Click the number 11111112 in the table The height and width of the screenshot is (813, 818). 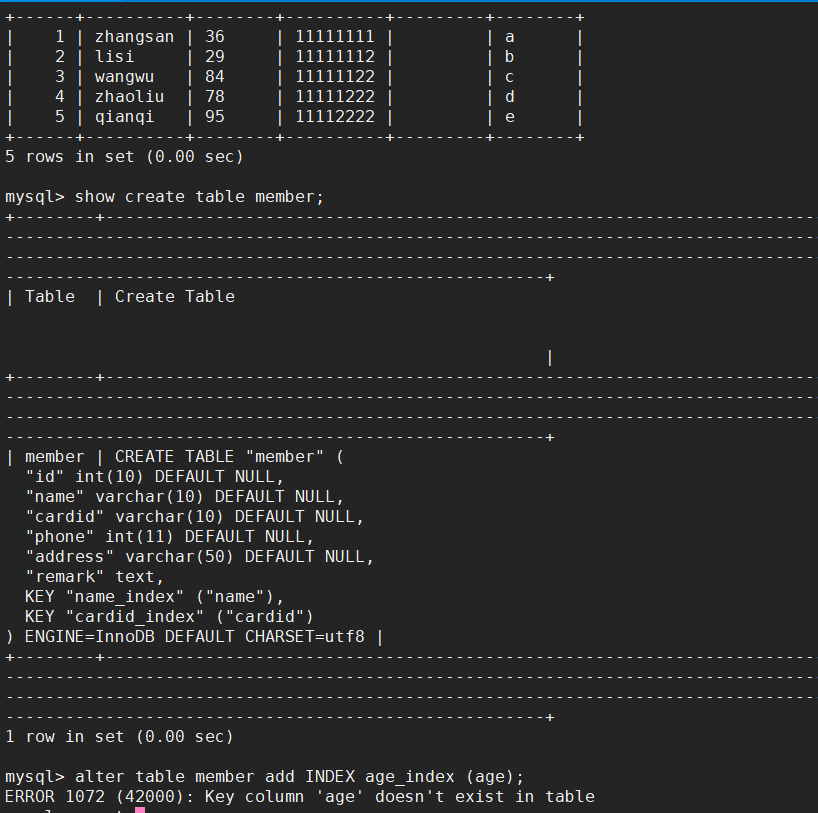pos(335,56)
